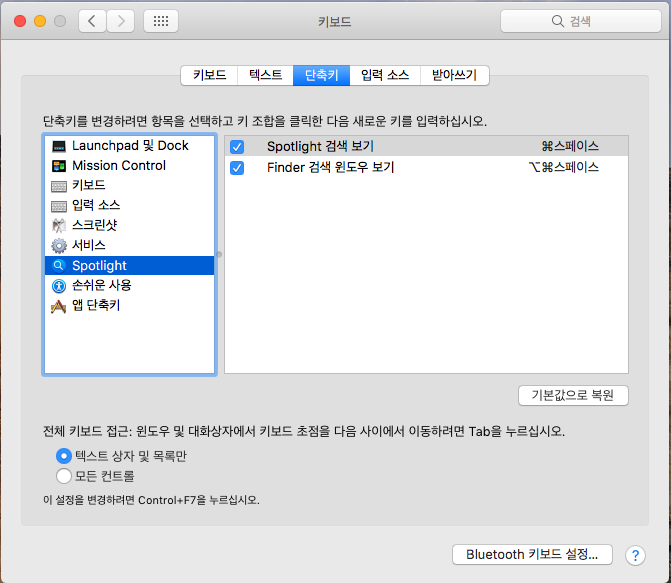Click the ⌘스페이스 key combination
The width and height of the screenshot is (671, 583).
570,146
